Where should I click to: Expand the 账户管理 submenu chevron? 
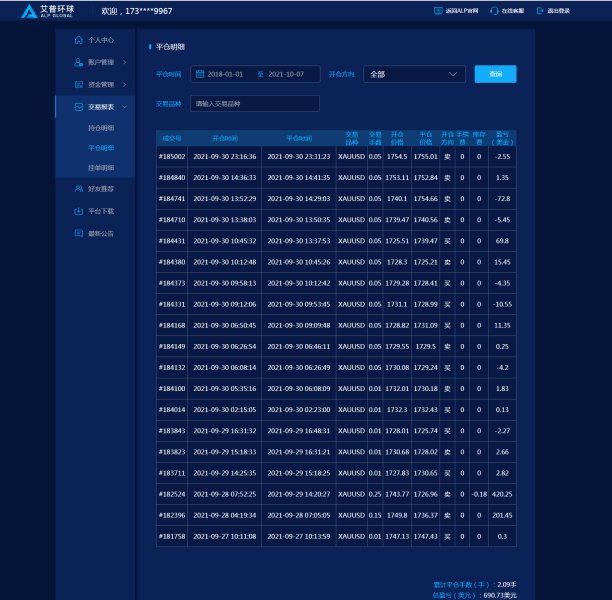[125, 62]
